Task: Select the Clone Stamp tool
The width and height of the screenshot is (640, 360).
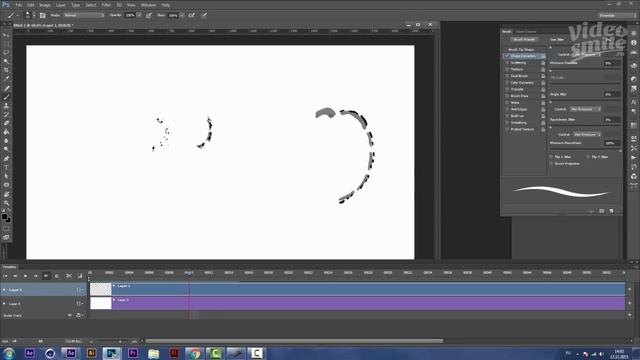Action: pyautogui.click(x=6, y=106)
